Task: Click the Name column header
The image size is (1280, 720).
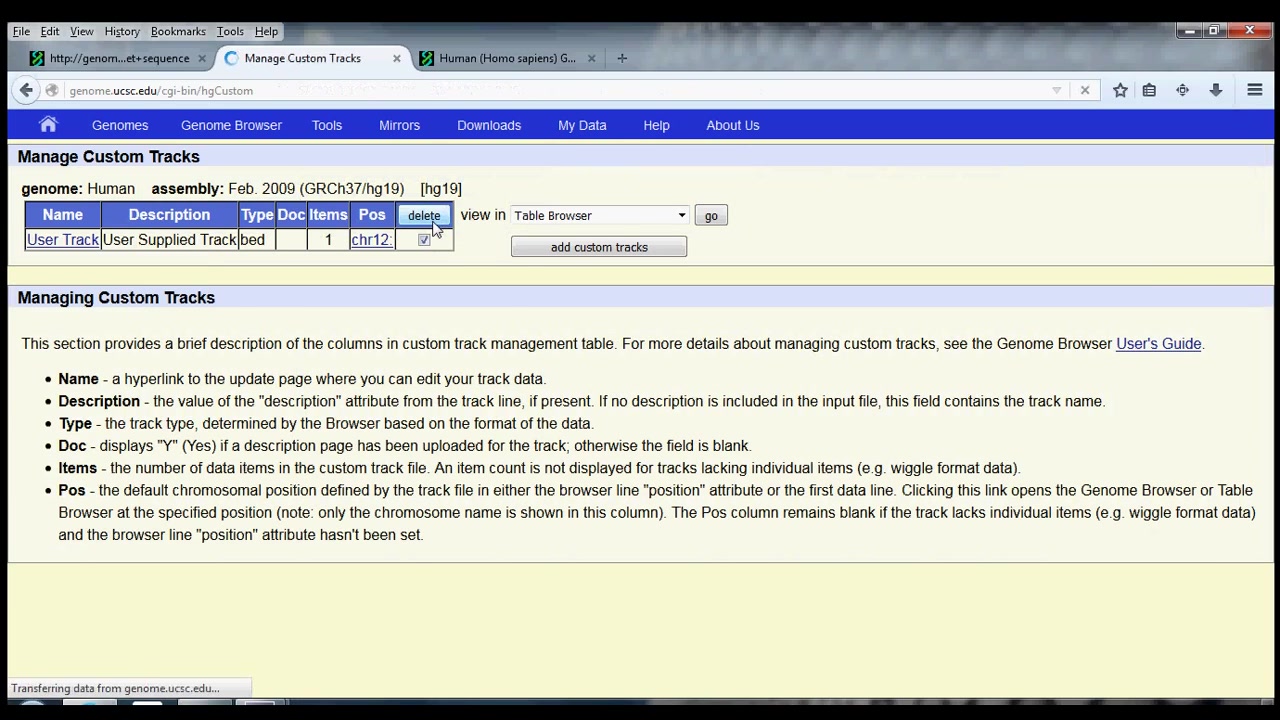Action: pyautogui.click(x=62, y=215)
